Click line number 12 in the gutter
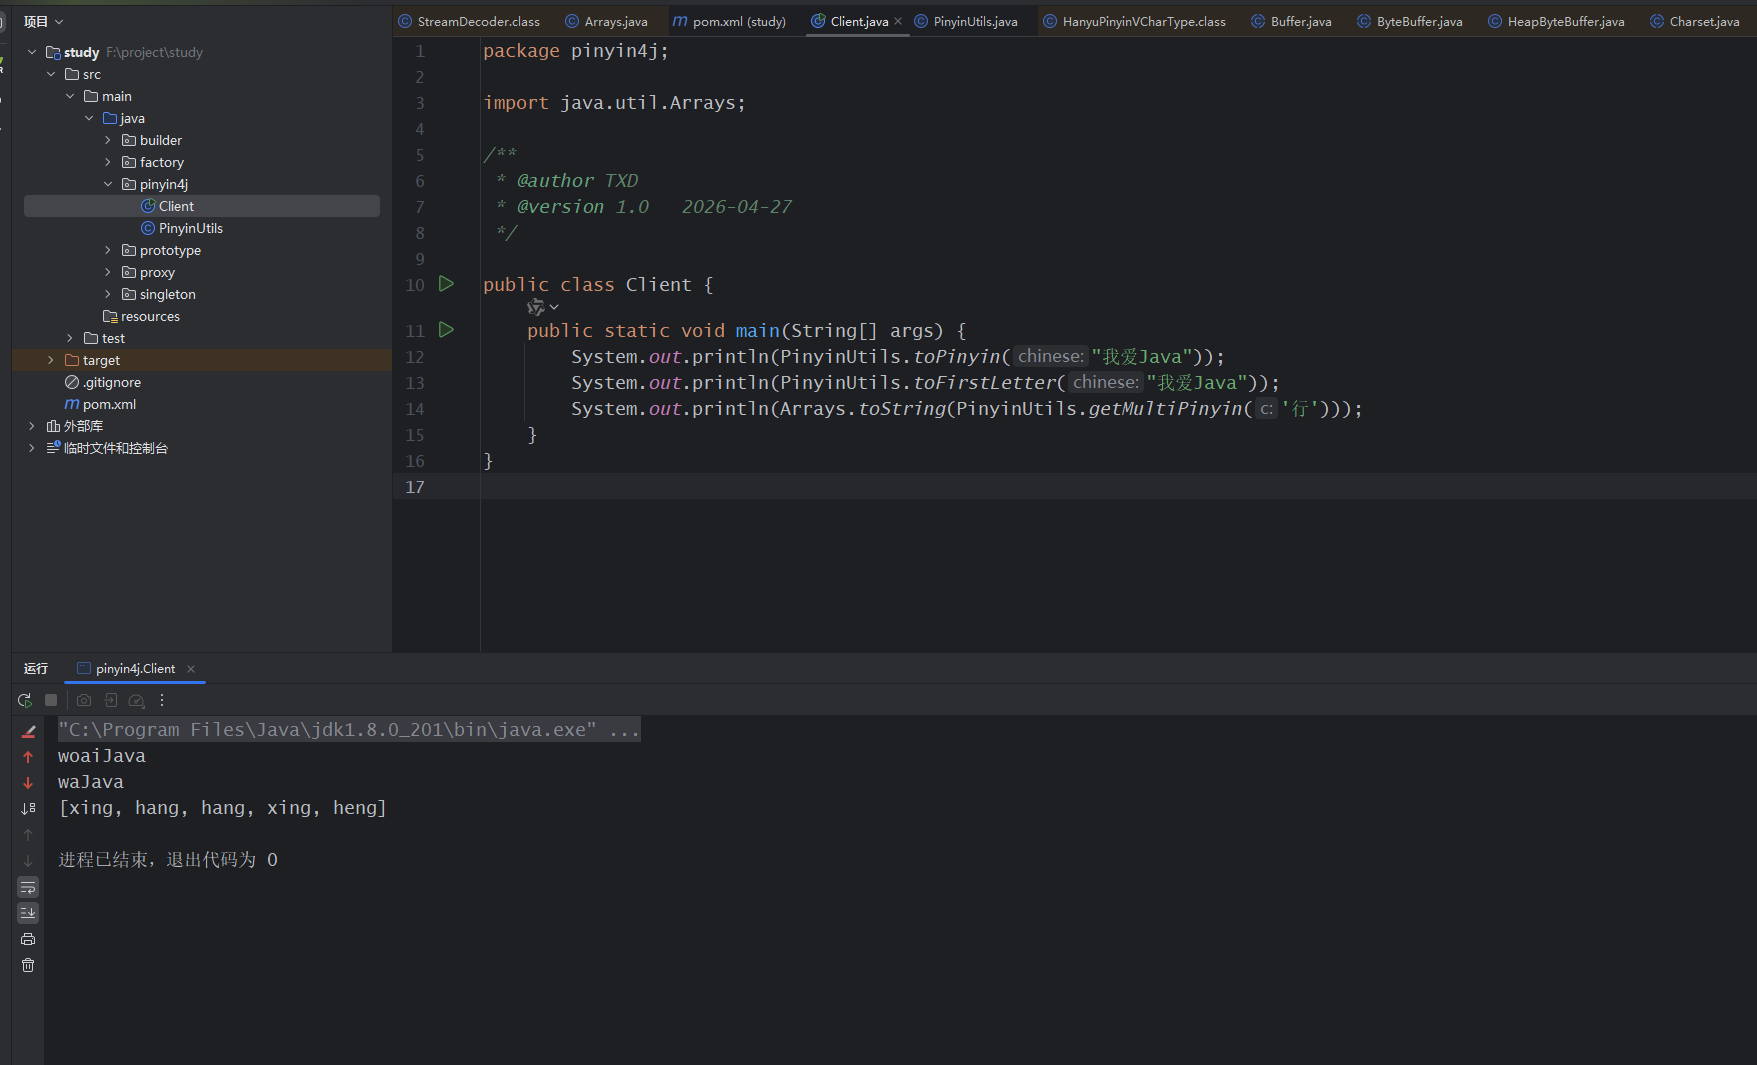 (415, 357)
